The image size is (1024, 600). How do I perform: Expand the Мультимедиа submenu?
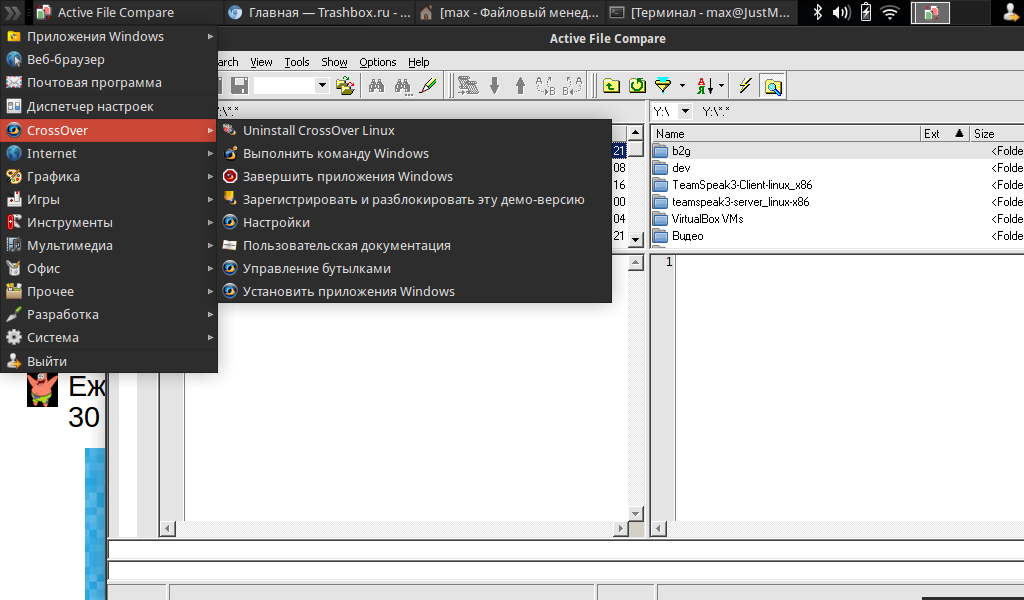109,245
